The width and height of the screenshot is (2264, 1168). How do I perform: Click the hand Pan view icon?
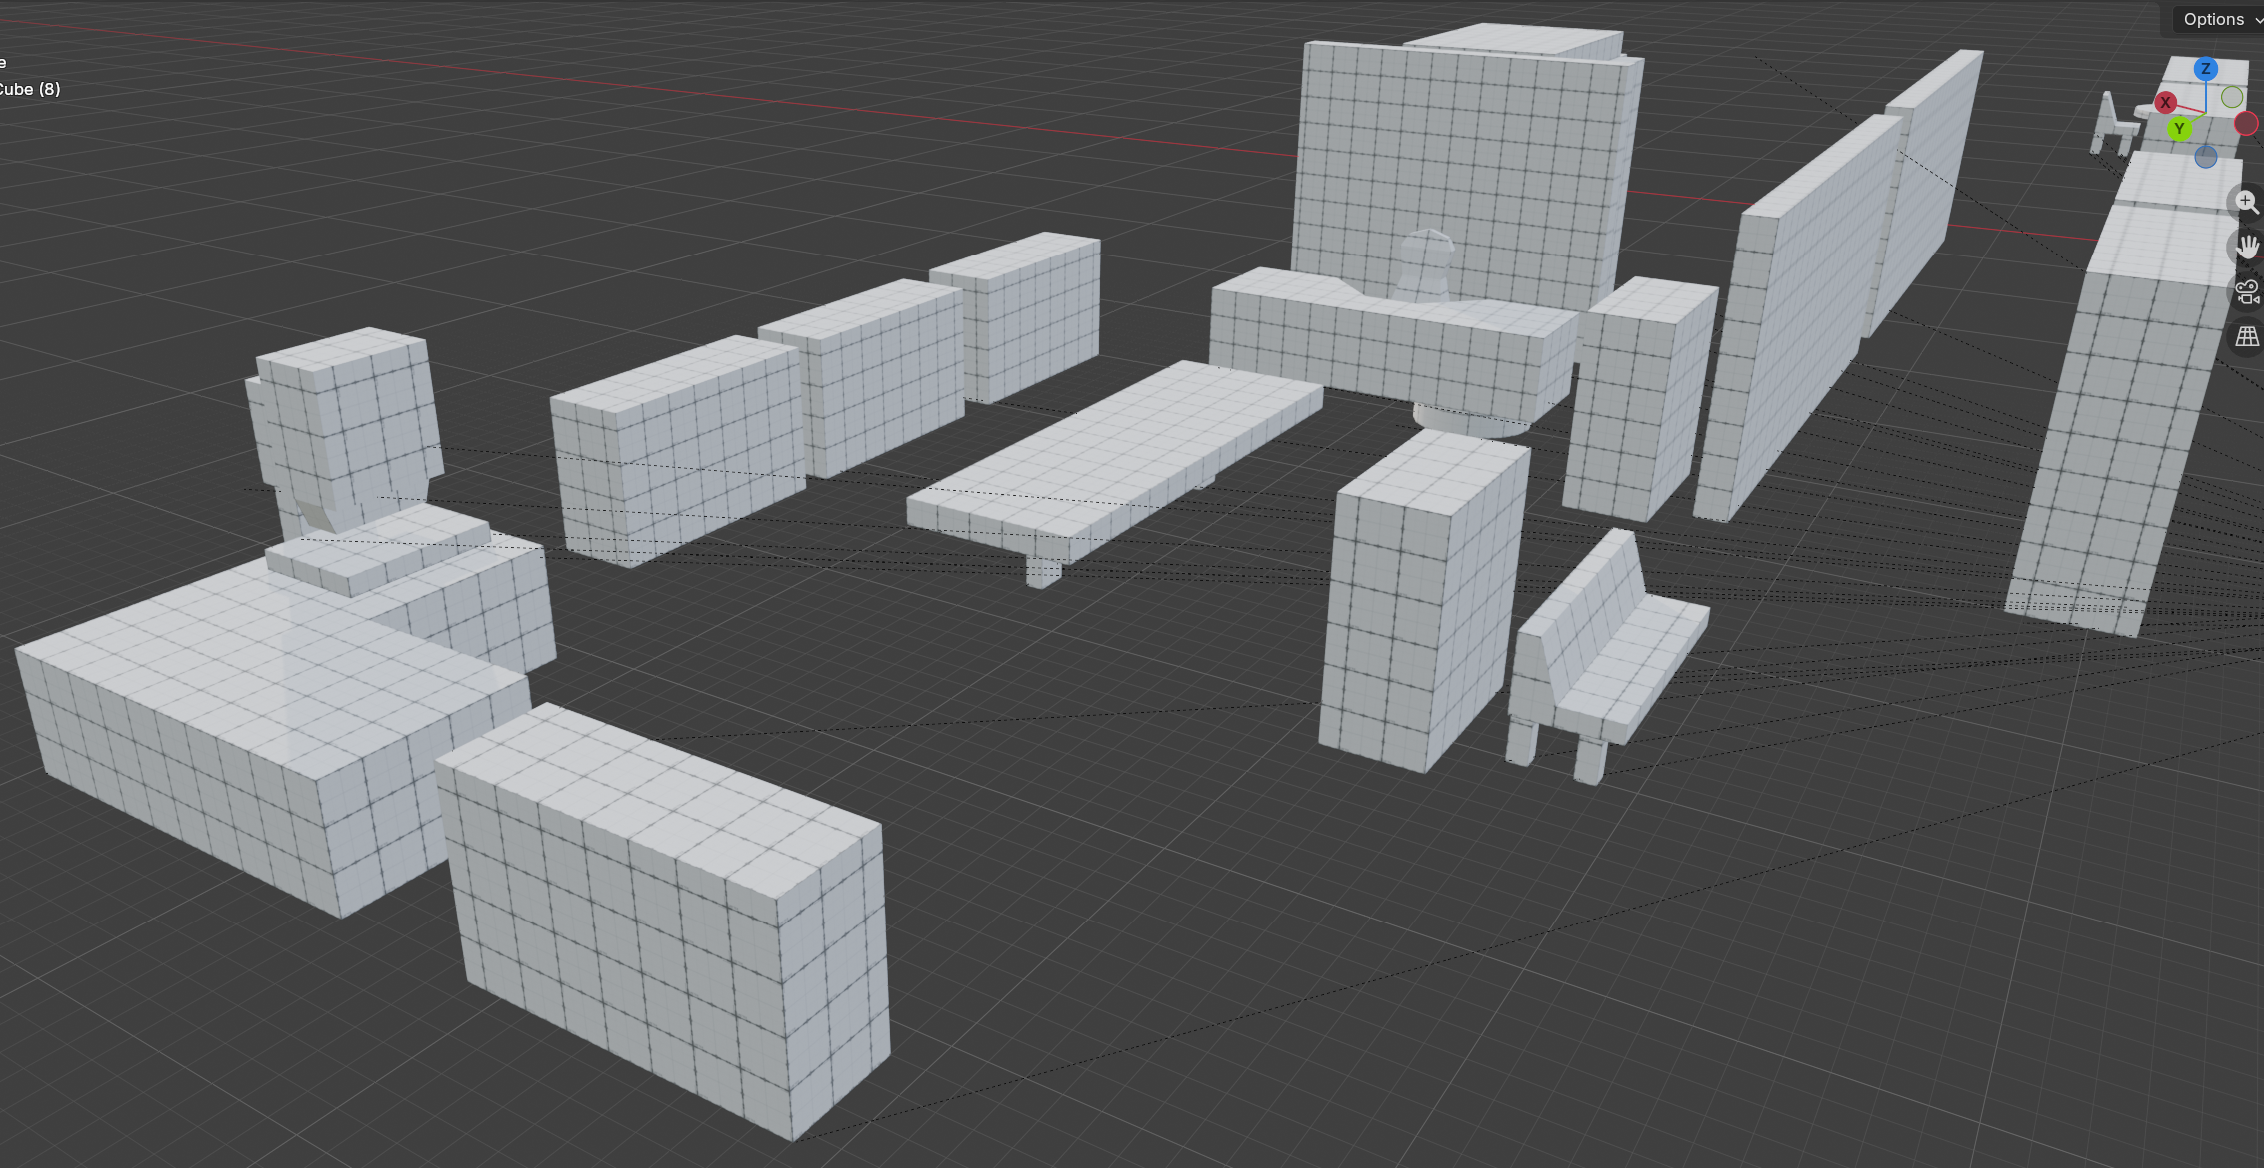(x=2247, y=247)
